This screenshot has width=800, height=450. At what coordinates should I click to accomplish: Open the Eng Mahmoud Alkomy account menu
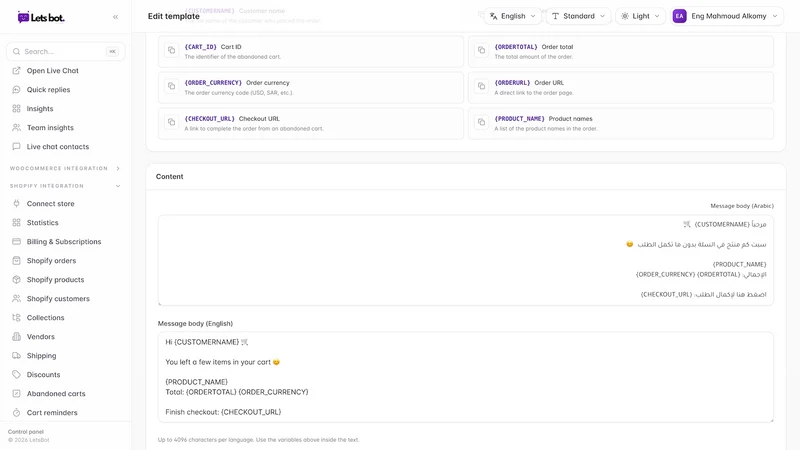[727, 16]
